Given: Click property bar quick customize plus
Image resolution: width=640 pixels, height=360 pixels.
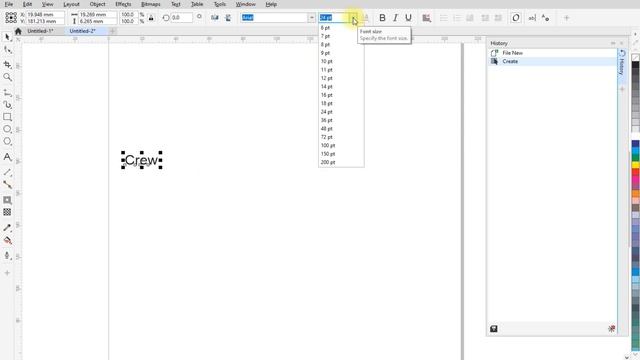Looking at the screenshot, I should 567,18.
